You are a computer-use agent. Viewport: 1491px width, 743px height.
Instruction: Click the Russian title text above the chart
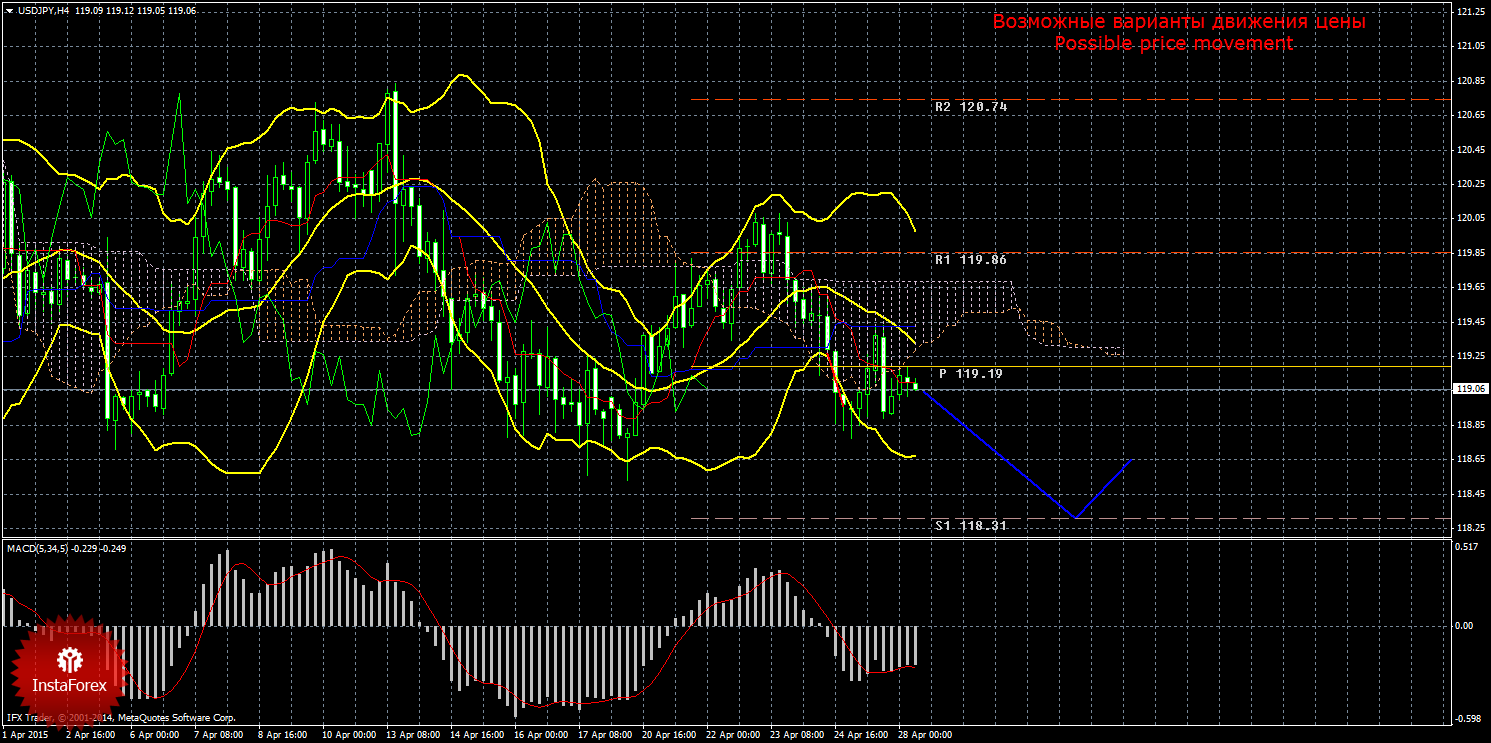point(1178,22)
